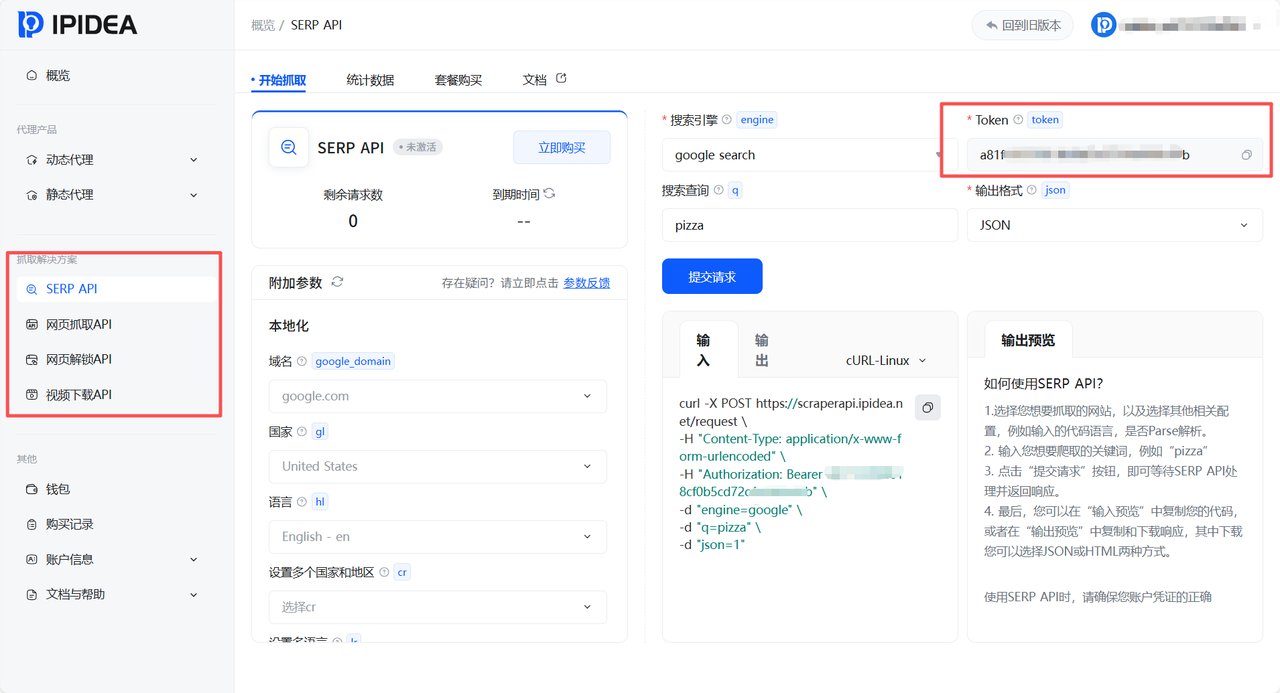
Task: Click the overview home icon in sidebar
Action: 31,75
